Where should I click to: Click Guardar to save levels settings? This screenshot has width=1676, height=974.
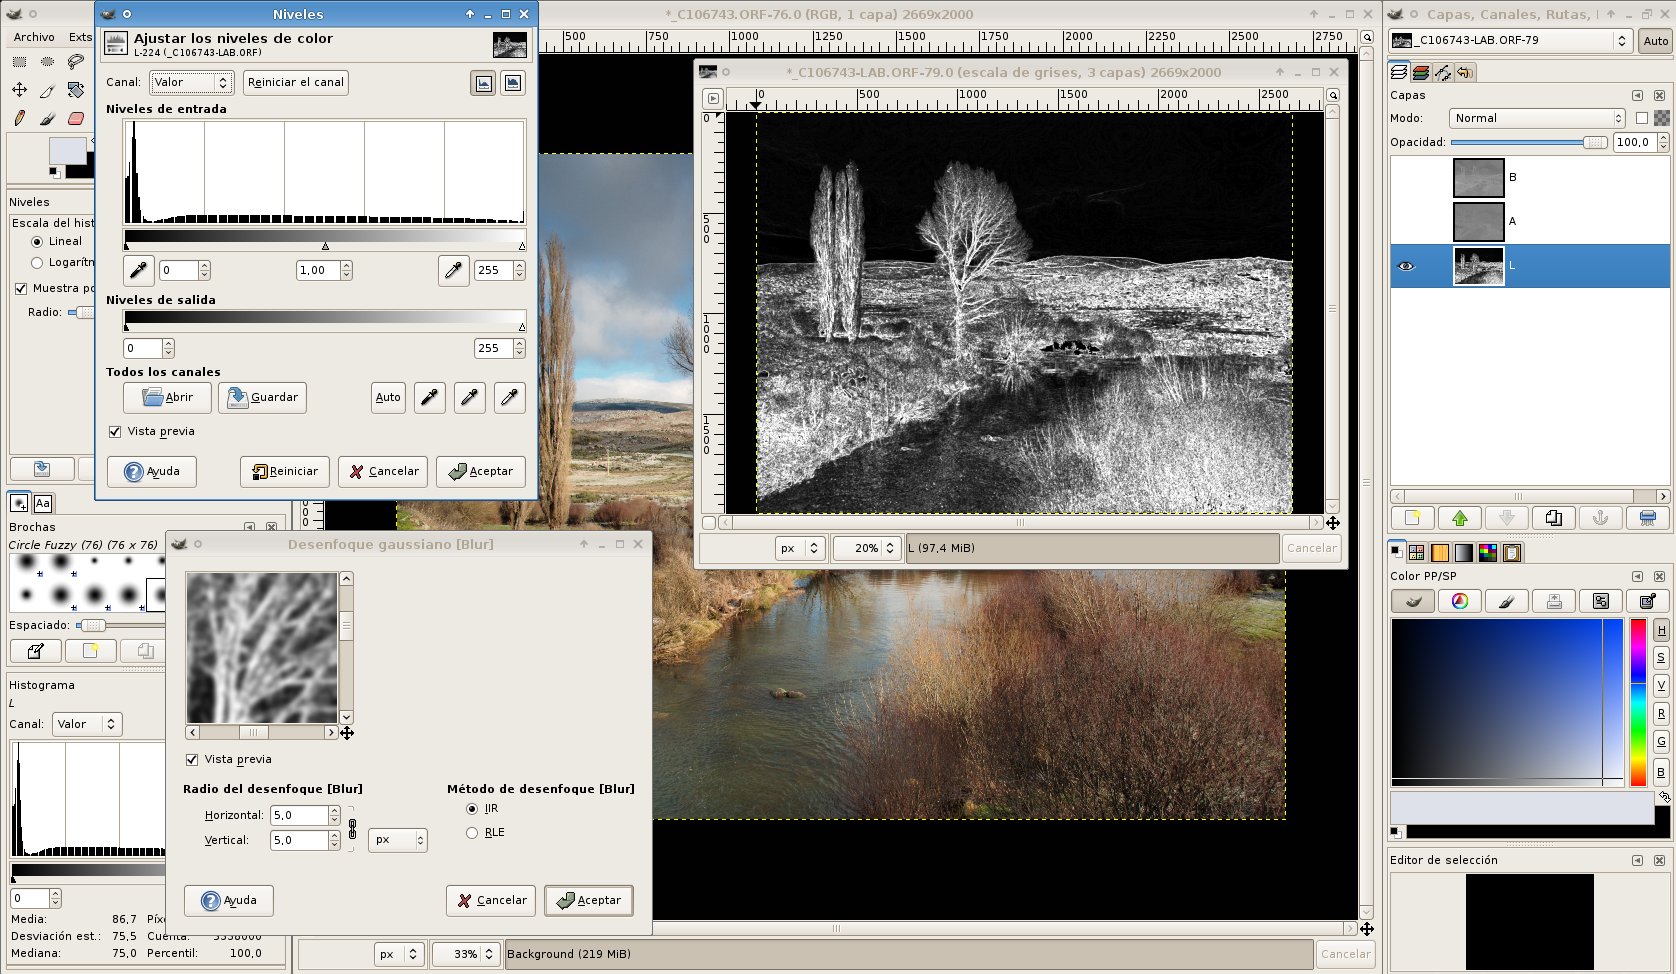pyautogui.click(x=263, y=397)
